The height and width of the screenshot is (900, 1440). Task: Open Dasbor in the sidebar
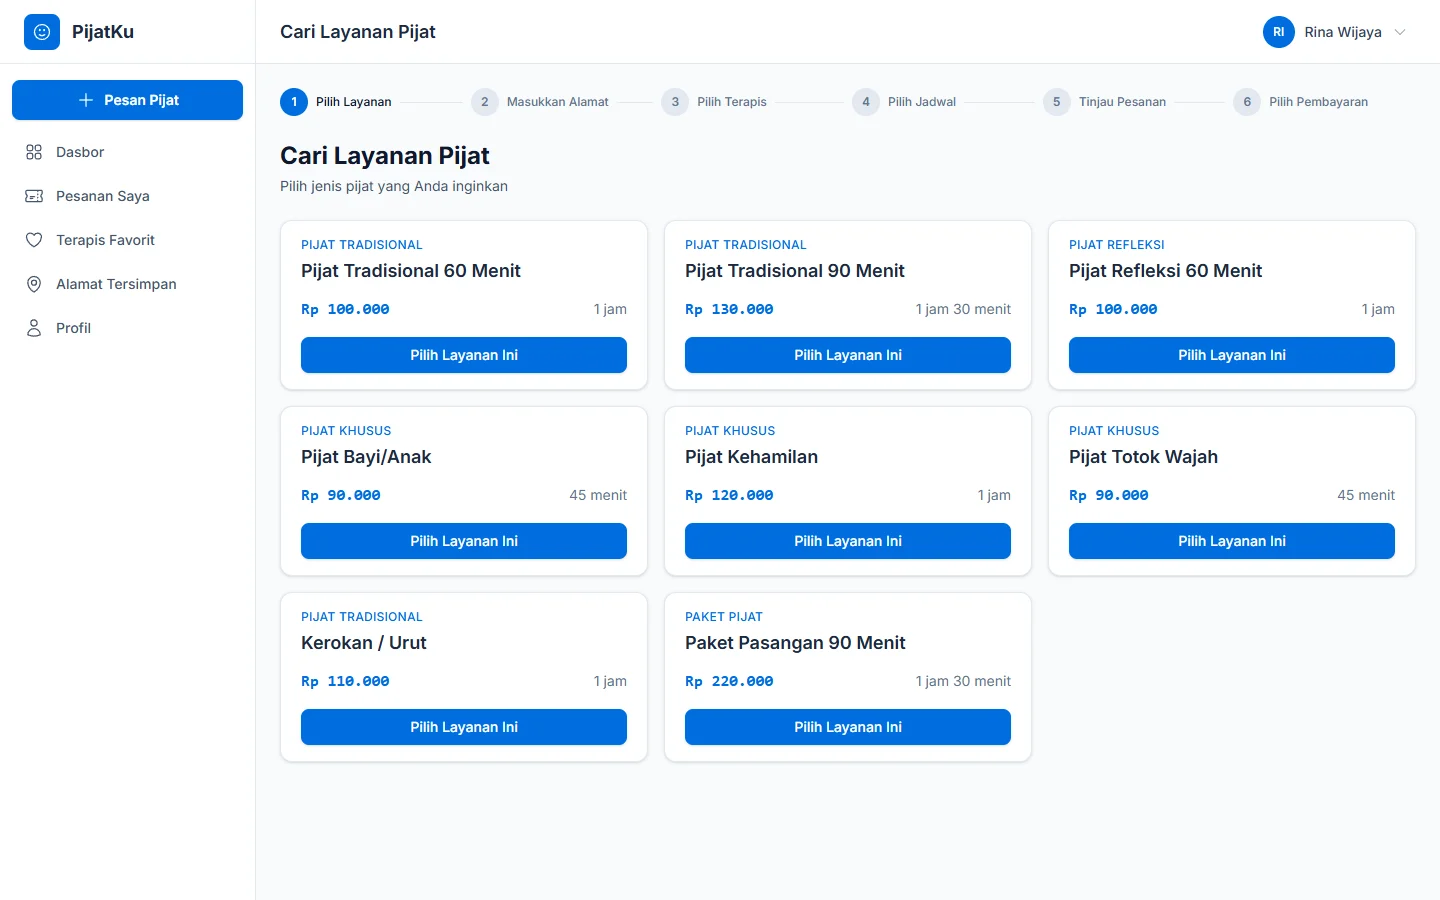(128, 152)
